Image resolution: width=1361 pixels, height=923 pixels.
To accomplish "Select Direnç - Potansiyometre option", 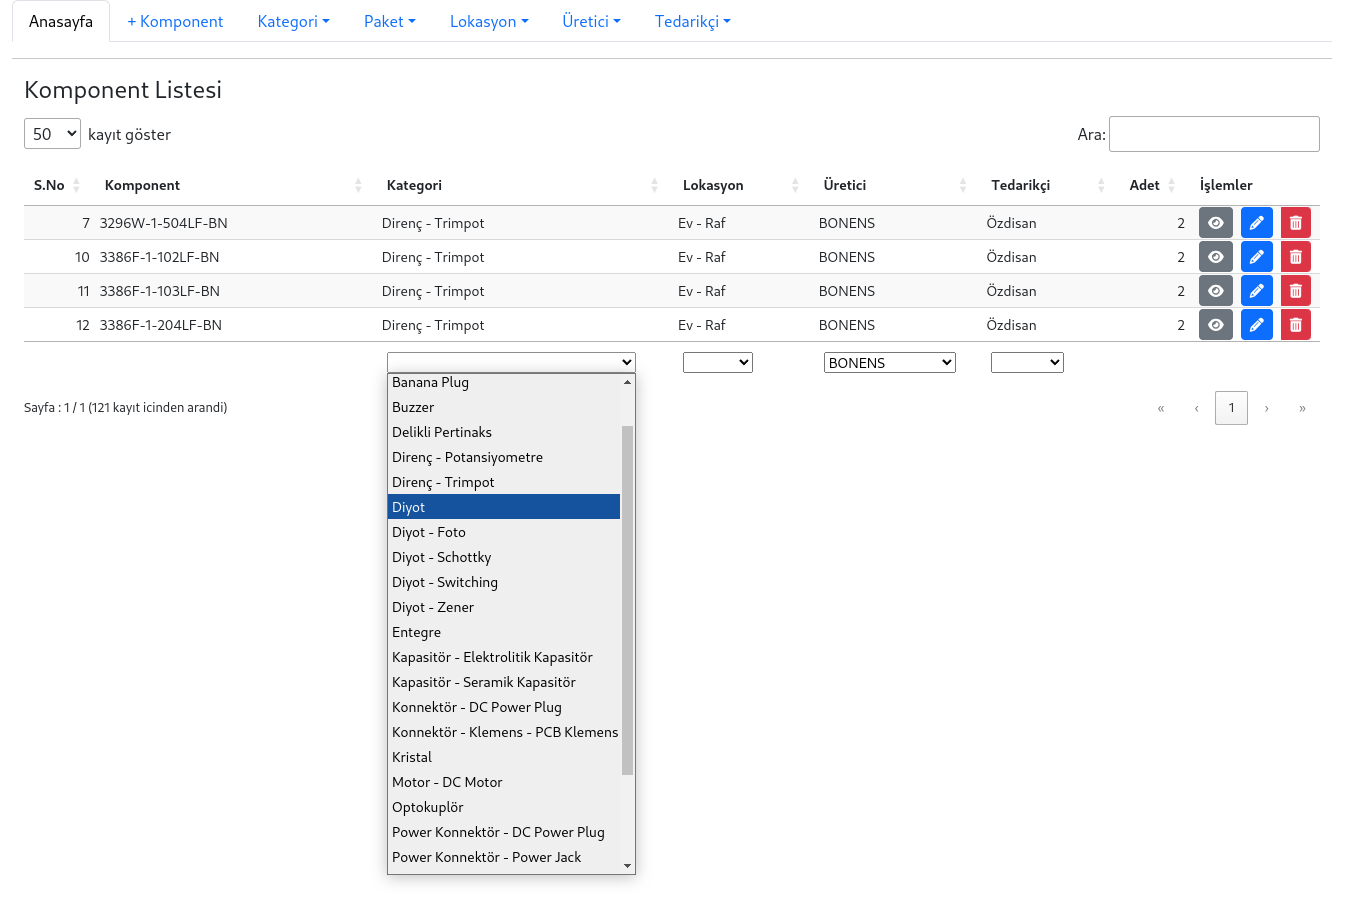I will tap(504, 457).
